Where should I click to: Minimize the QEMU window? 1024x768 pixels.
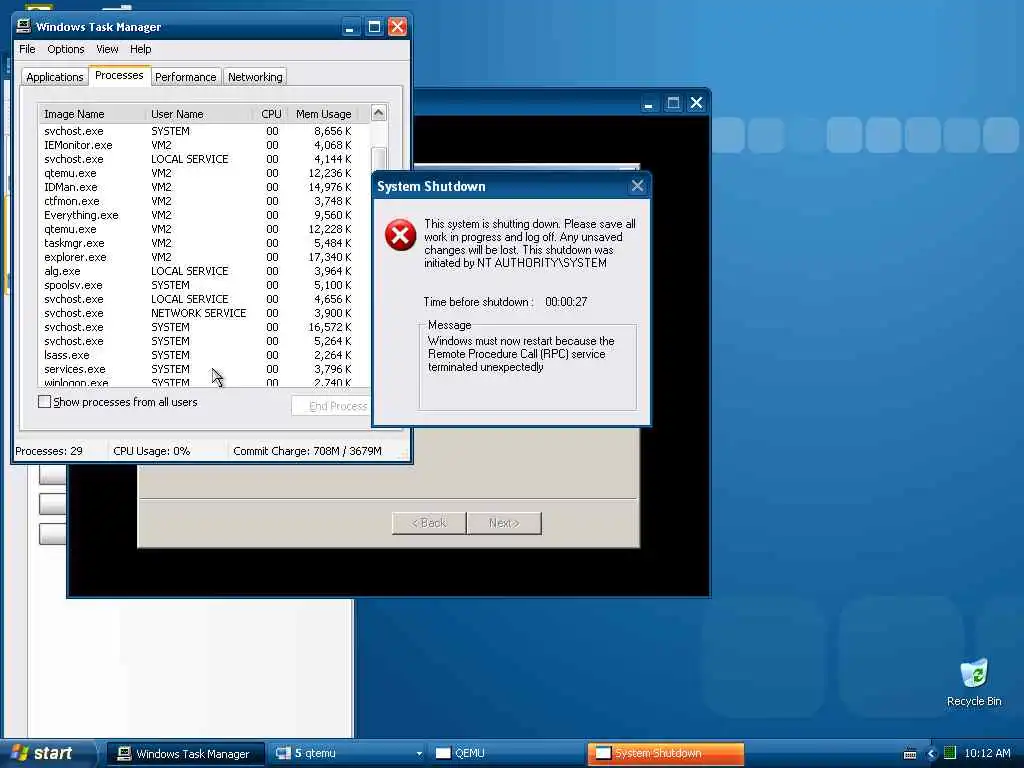click(648, 103)
